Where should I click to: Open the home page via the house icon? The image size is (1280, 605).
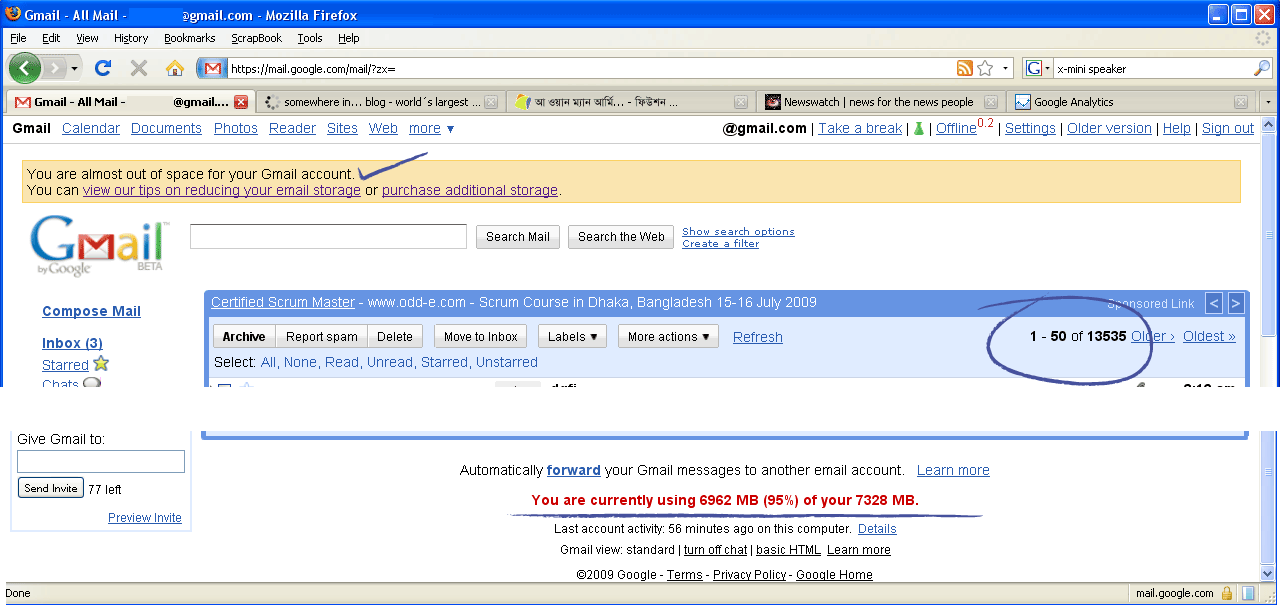point(175,68)
